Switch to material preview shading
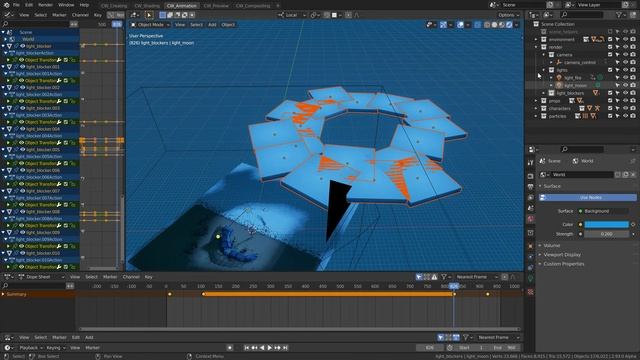Image resolution: width=640 pixels, height=360 pixels. click(x=502, y=25)
